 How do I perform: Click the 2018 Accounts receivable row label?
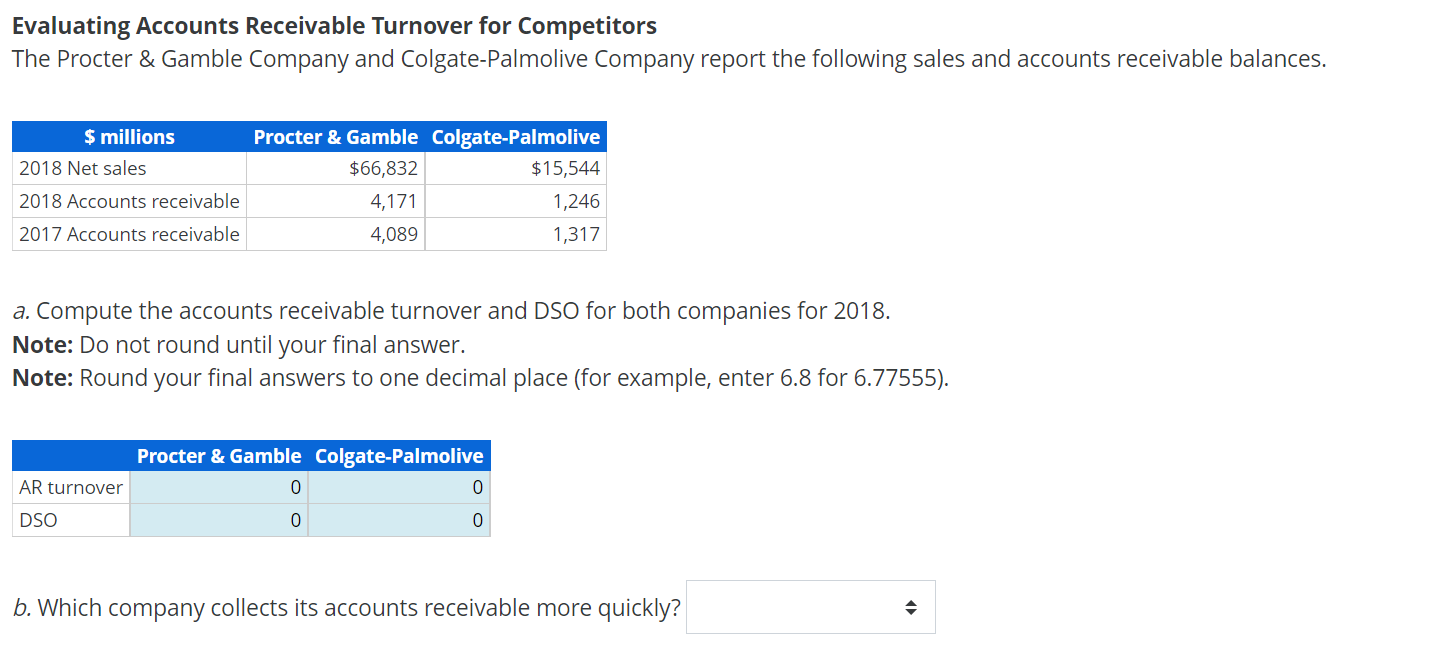pos(128,201)
